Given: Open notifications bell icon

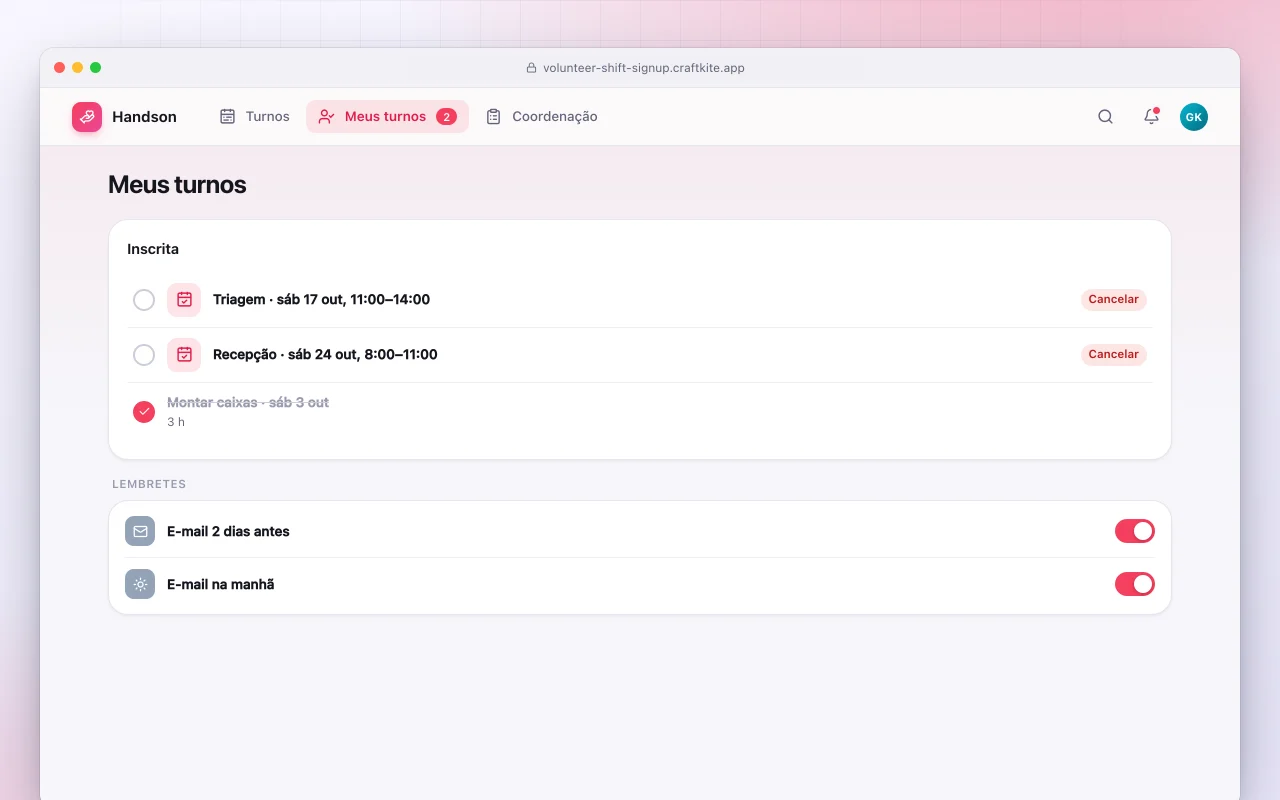Looking at the screenshot, I should (1151, 117).
